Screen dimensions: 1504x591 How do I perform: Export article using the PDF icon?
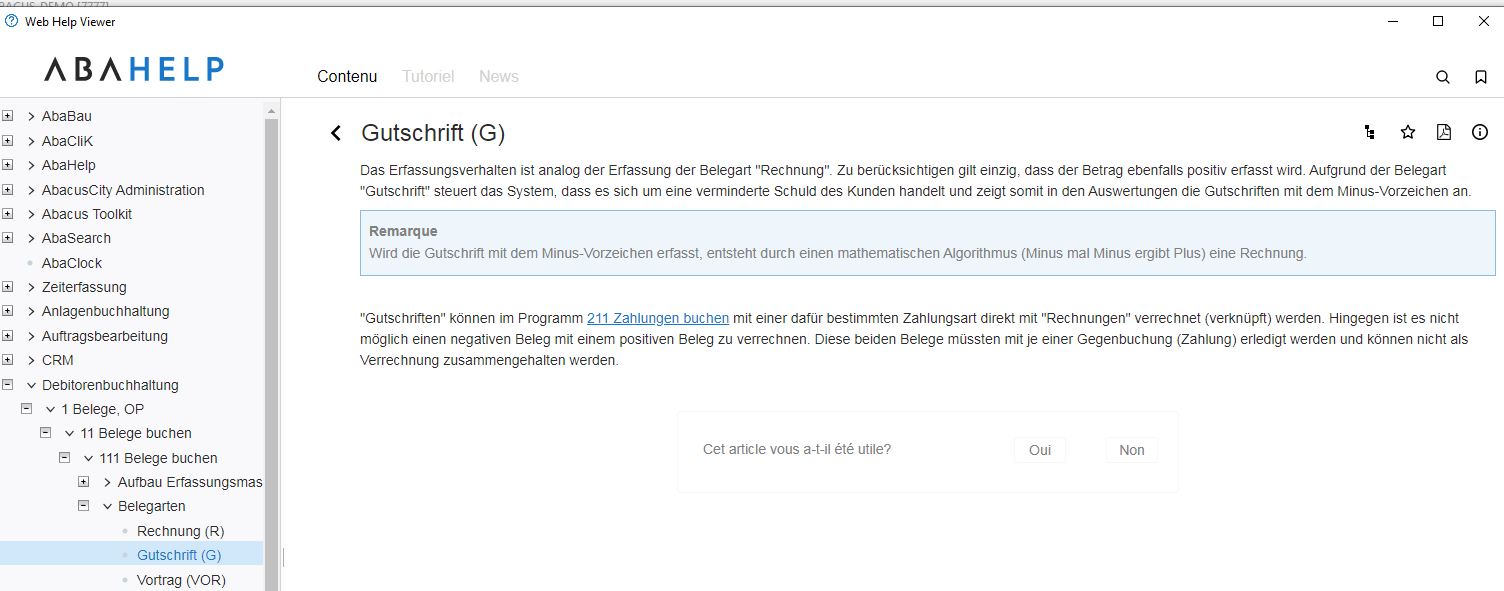(1444, 132)
